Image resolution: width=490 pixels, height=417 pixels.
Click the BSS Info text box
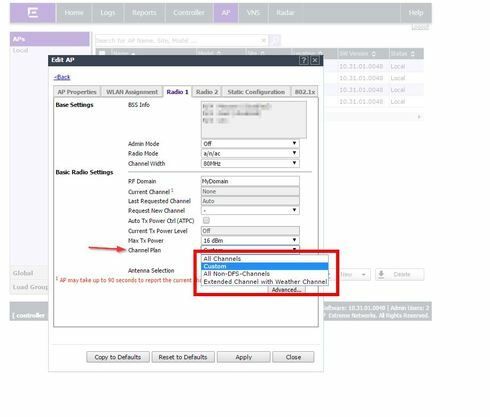point(254,120)
